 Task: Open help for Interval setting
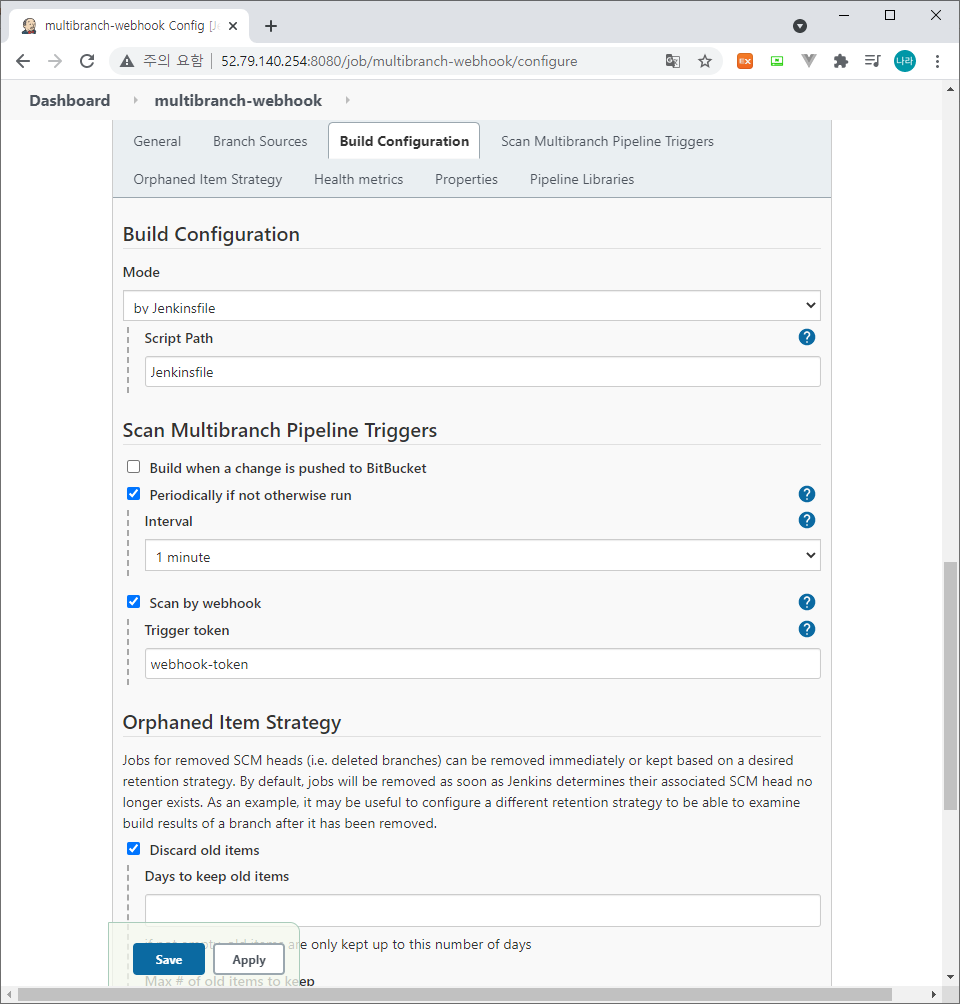(806, 521)
